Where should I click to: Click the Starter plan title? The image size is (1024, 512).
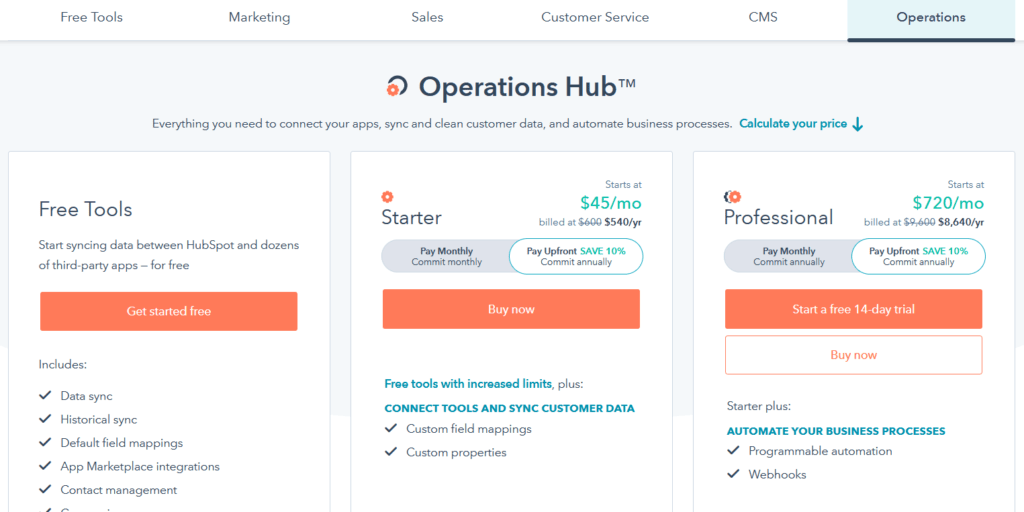[411, 217]
